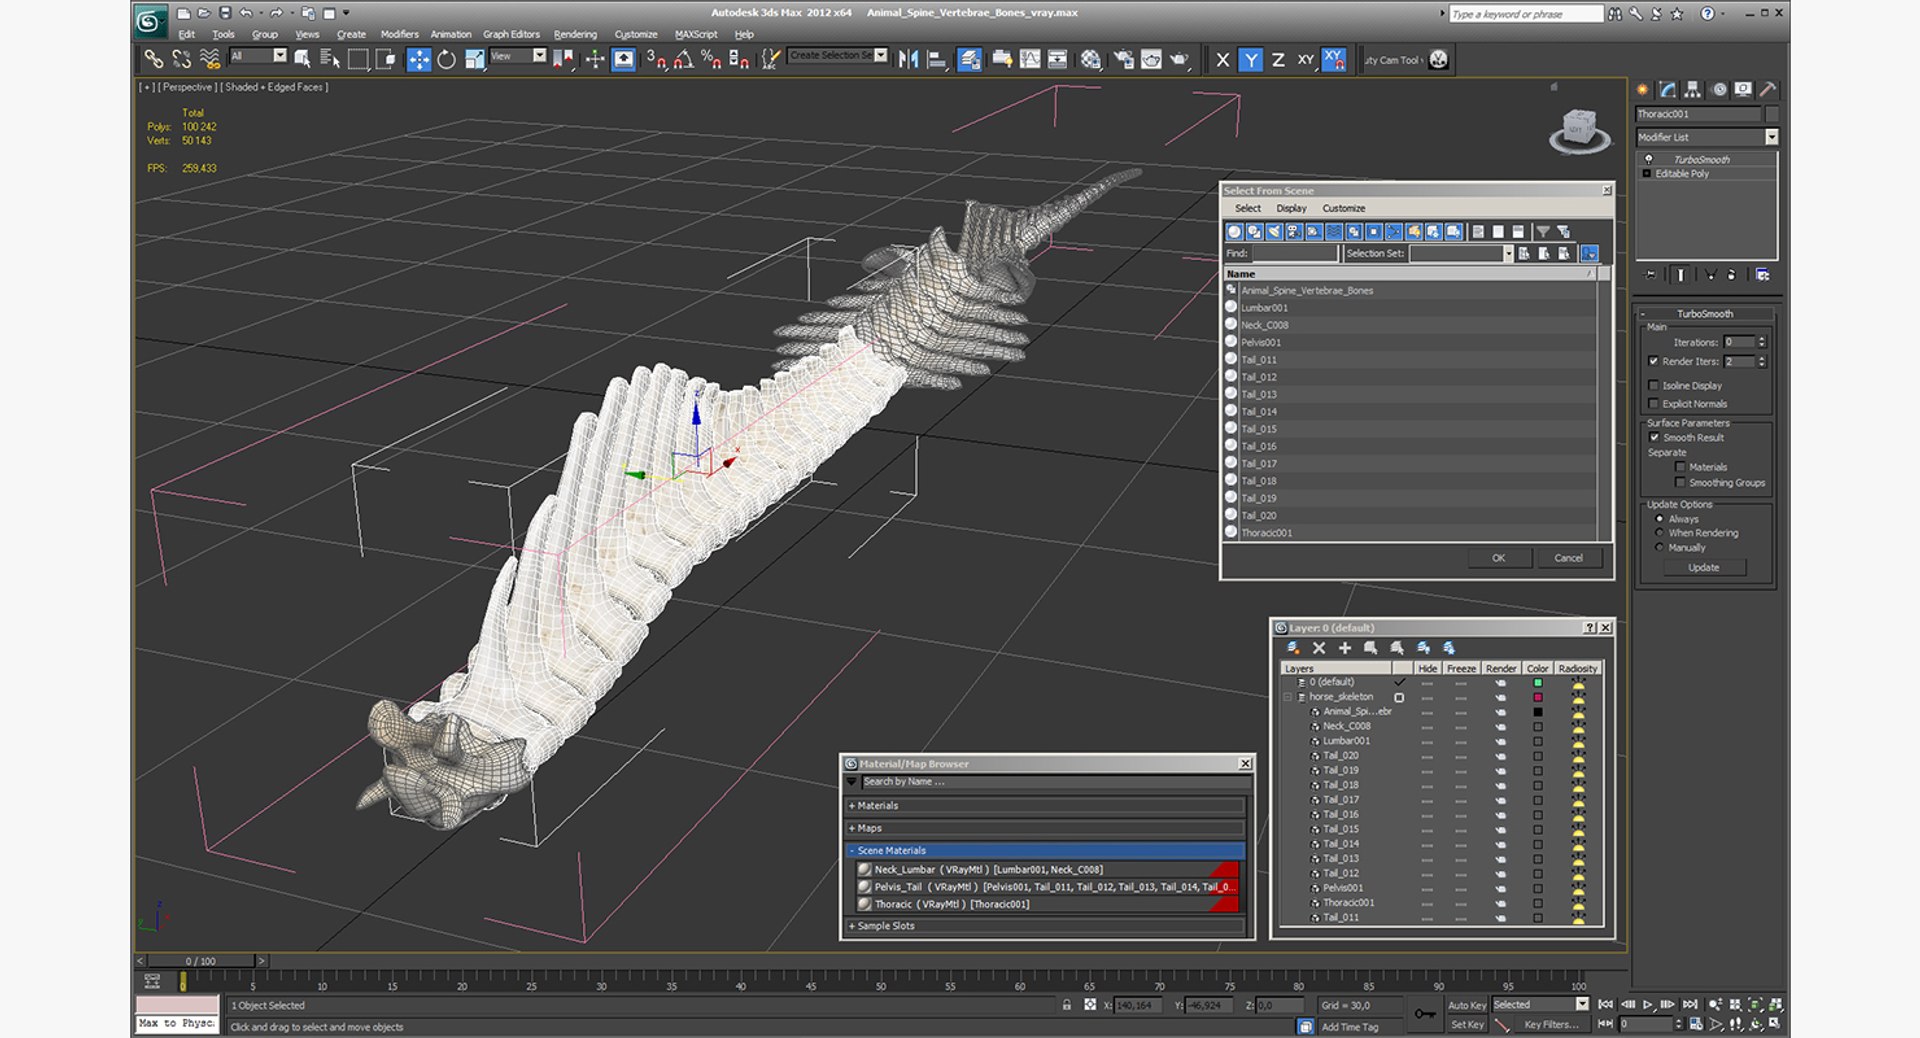The image size is (1920, 1038).
Task: Click the TurboSmooth Update button
Action: point(1704,567)
